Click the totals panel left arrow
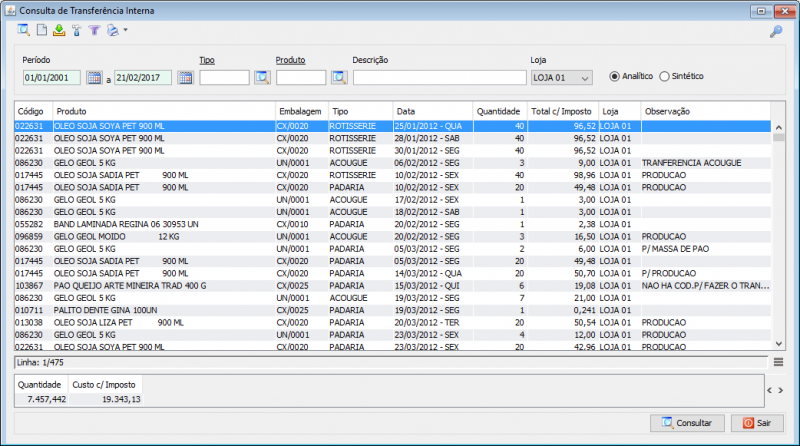Image resolution: width=800 pixels, height=446 pixels. coord(769,390)
